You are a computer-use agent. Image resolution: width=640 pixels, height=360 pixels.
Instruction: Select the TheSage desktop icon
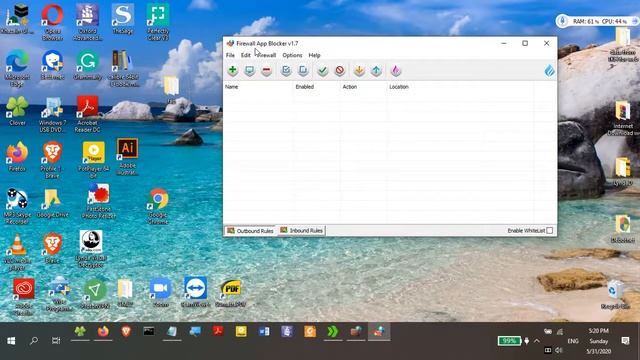pyautogui.click(x=122, y=18)
